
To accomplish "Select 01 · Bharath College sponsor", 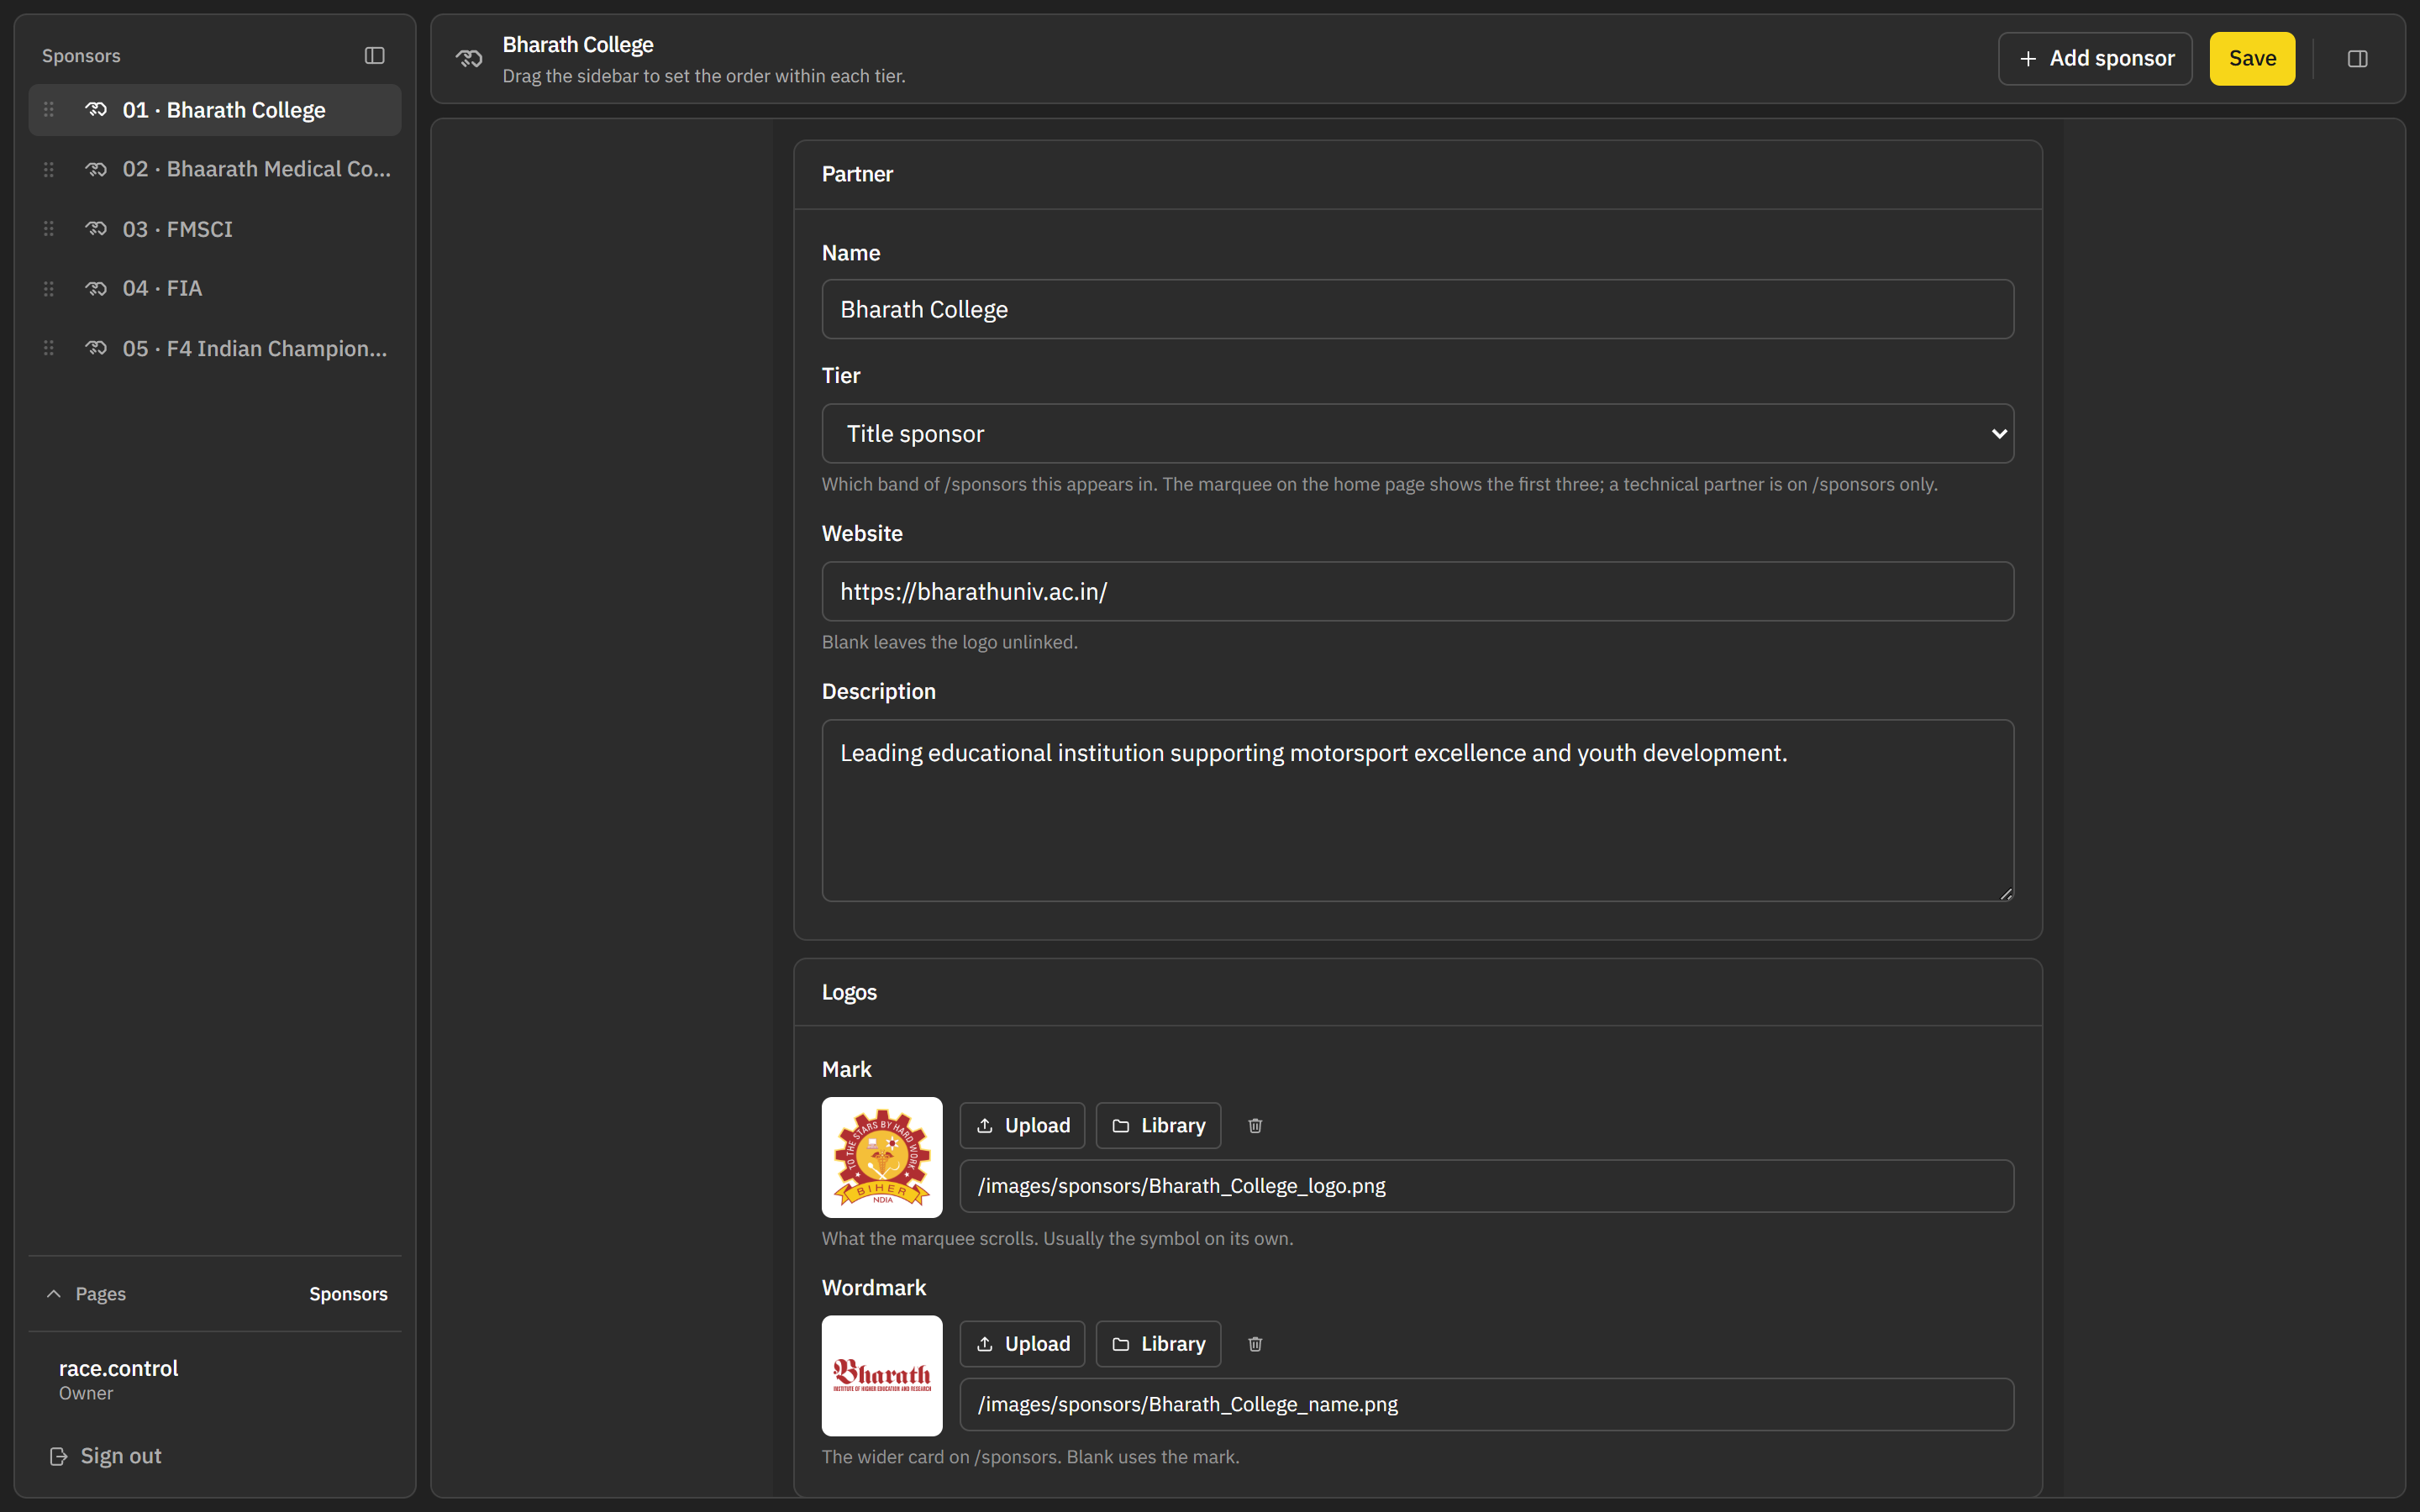I will pos(215,110).
